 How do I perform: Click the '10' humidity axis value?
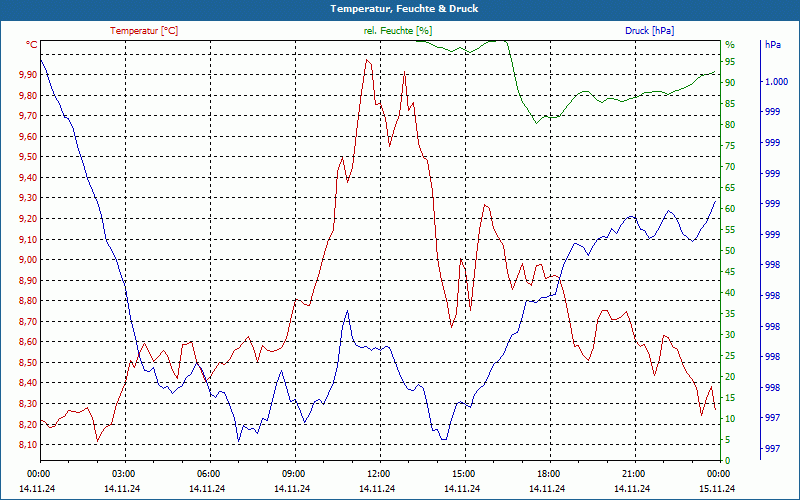pos(730,419)
